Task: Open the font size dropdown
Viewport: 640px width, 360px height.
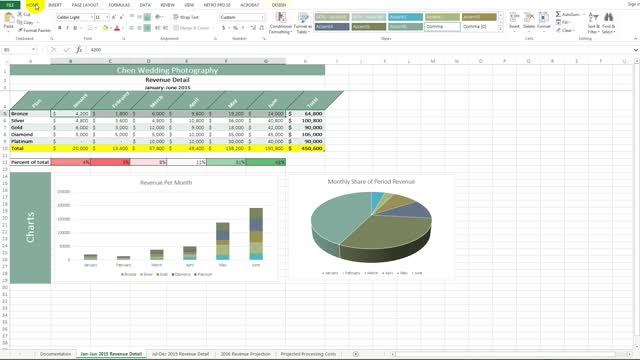Action: point(107,17)
